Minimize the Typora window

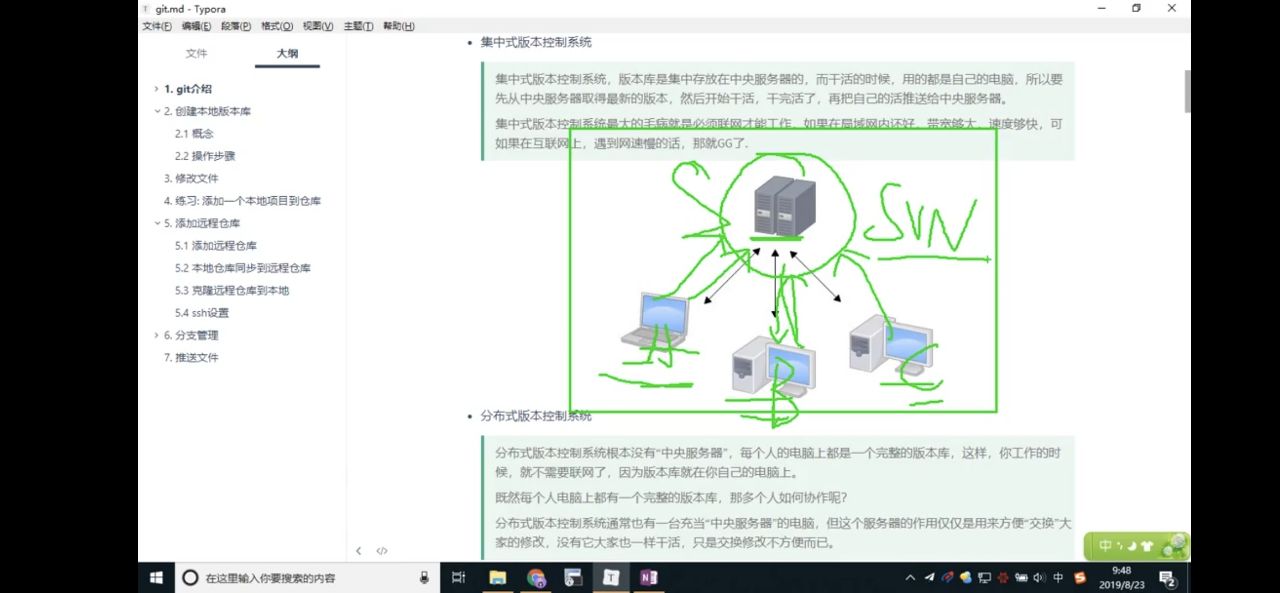pos(1100,8)
